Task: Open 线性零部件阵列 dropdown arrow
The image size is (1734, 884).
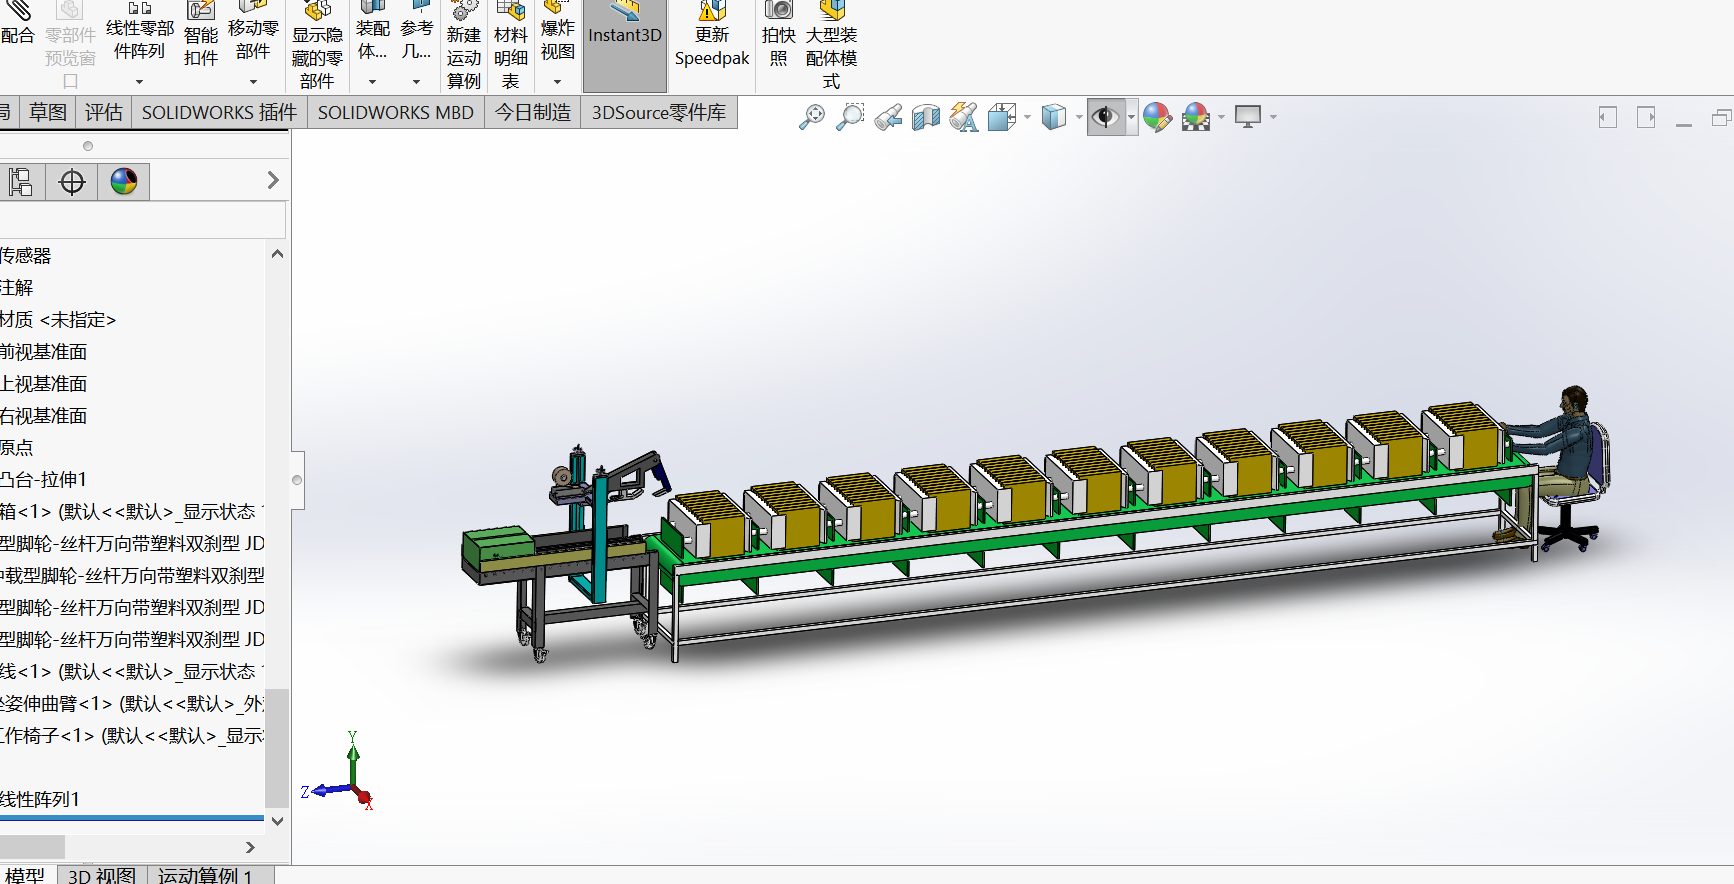Action: click(139, 82)
